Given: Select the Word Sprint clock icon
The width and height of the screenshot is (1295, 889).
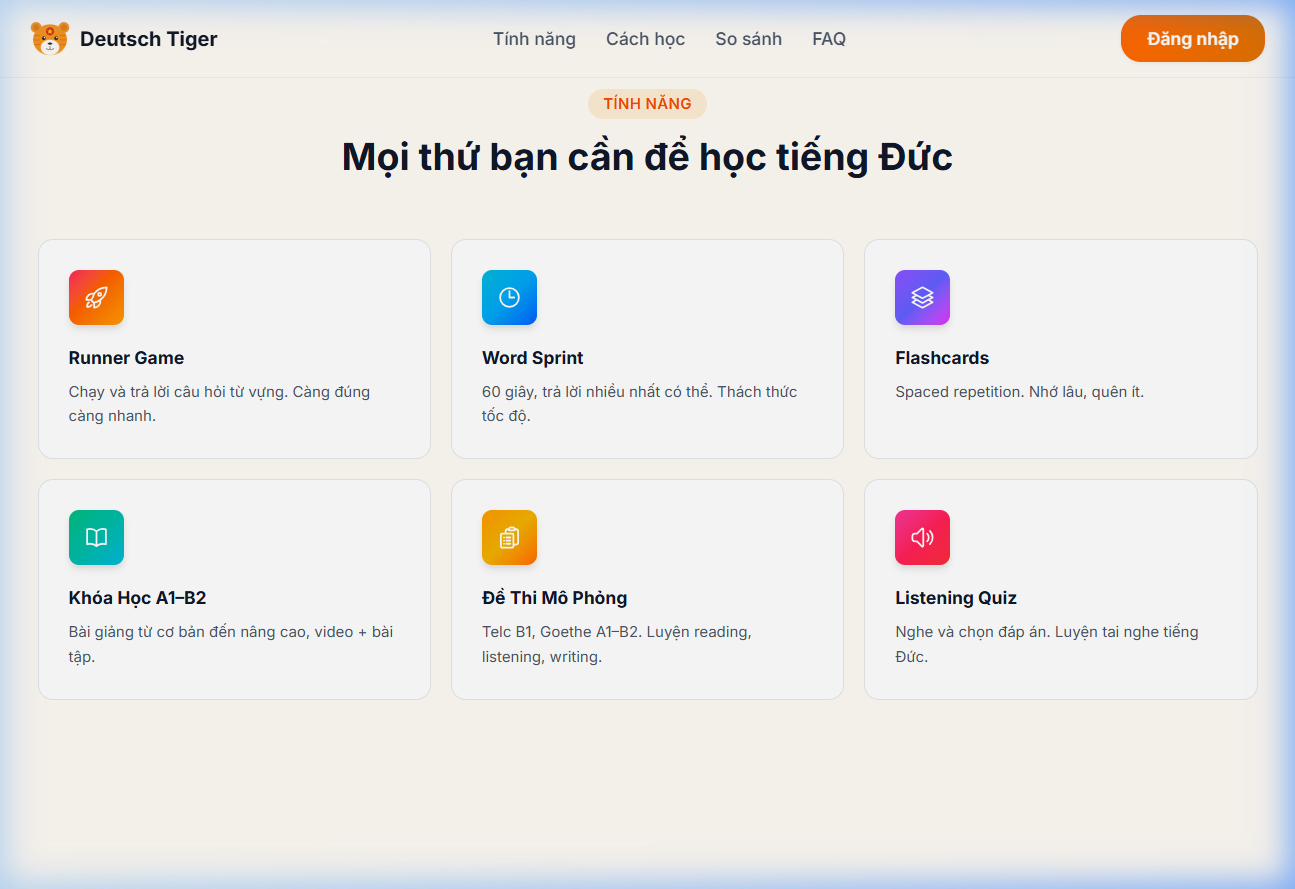Looking at the screenshot, I should (x=509, y=297).
